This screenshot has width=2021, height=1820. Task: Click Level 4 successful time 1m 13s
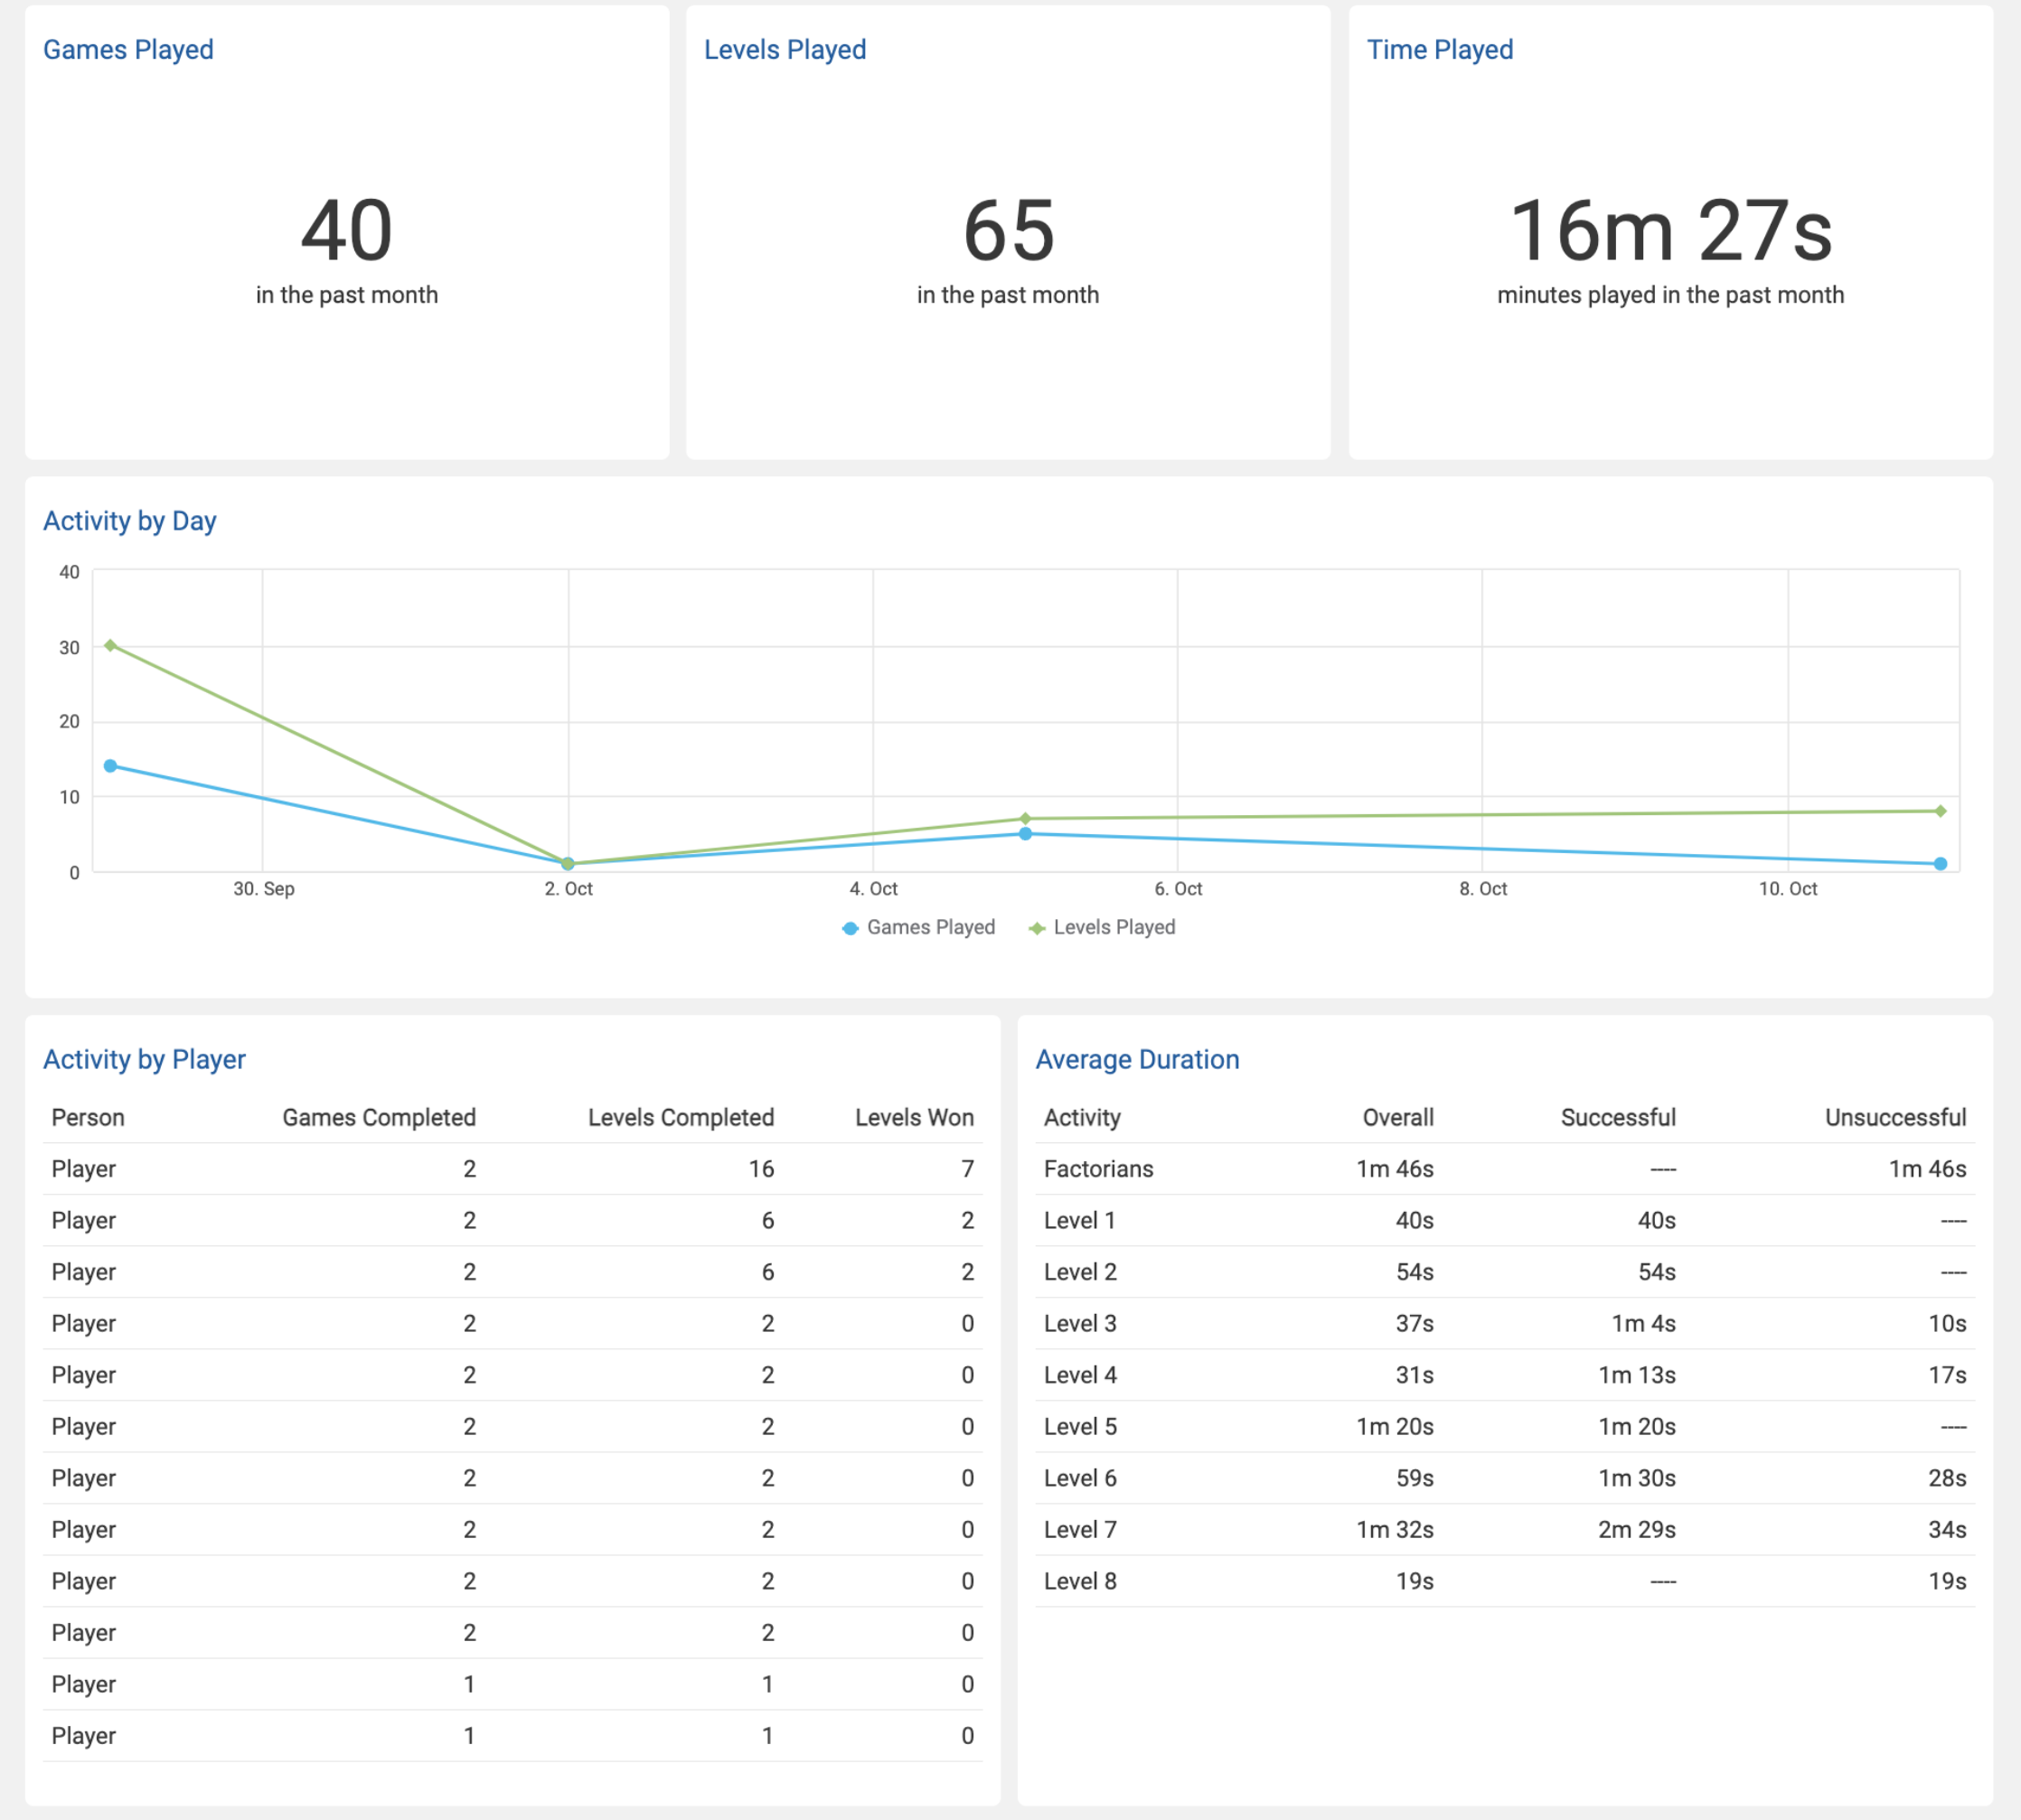tap(1636, 1375)
